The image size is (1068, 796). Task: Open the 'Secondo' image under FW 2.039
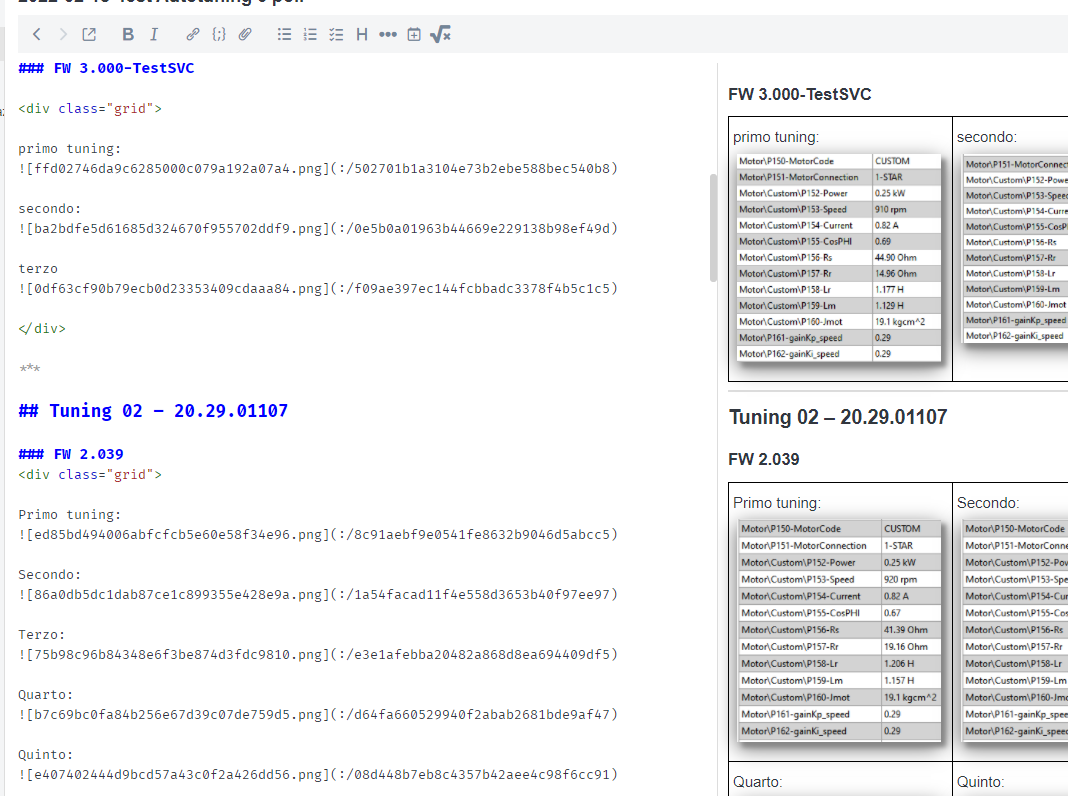click(x=1015, y=630)
